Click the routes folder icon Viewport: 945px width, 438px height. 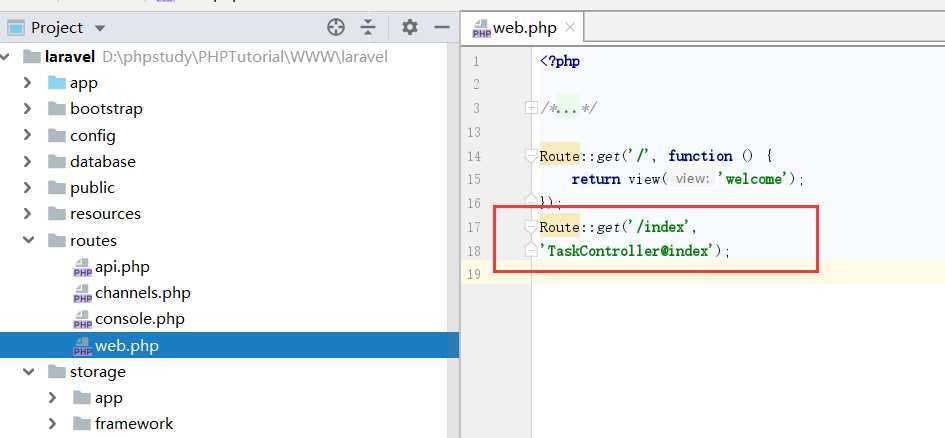57,240
